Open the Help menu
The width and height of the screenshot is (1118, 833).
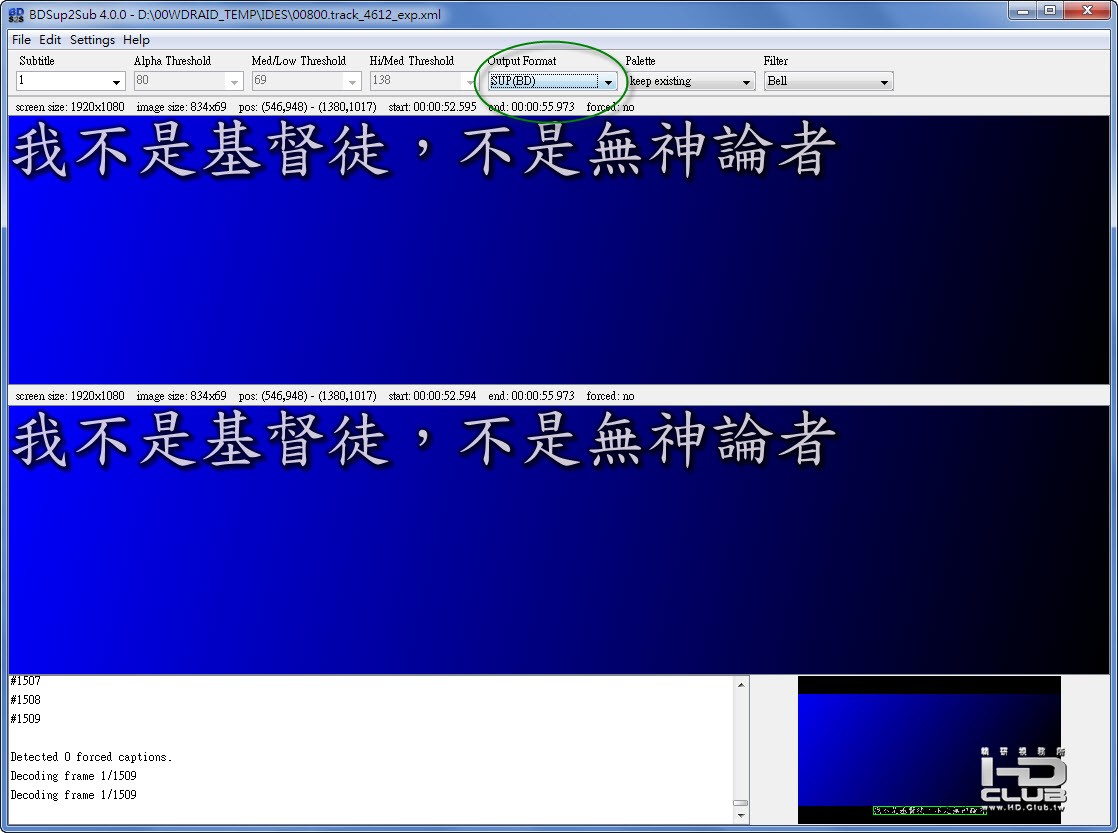coord(136,40)
